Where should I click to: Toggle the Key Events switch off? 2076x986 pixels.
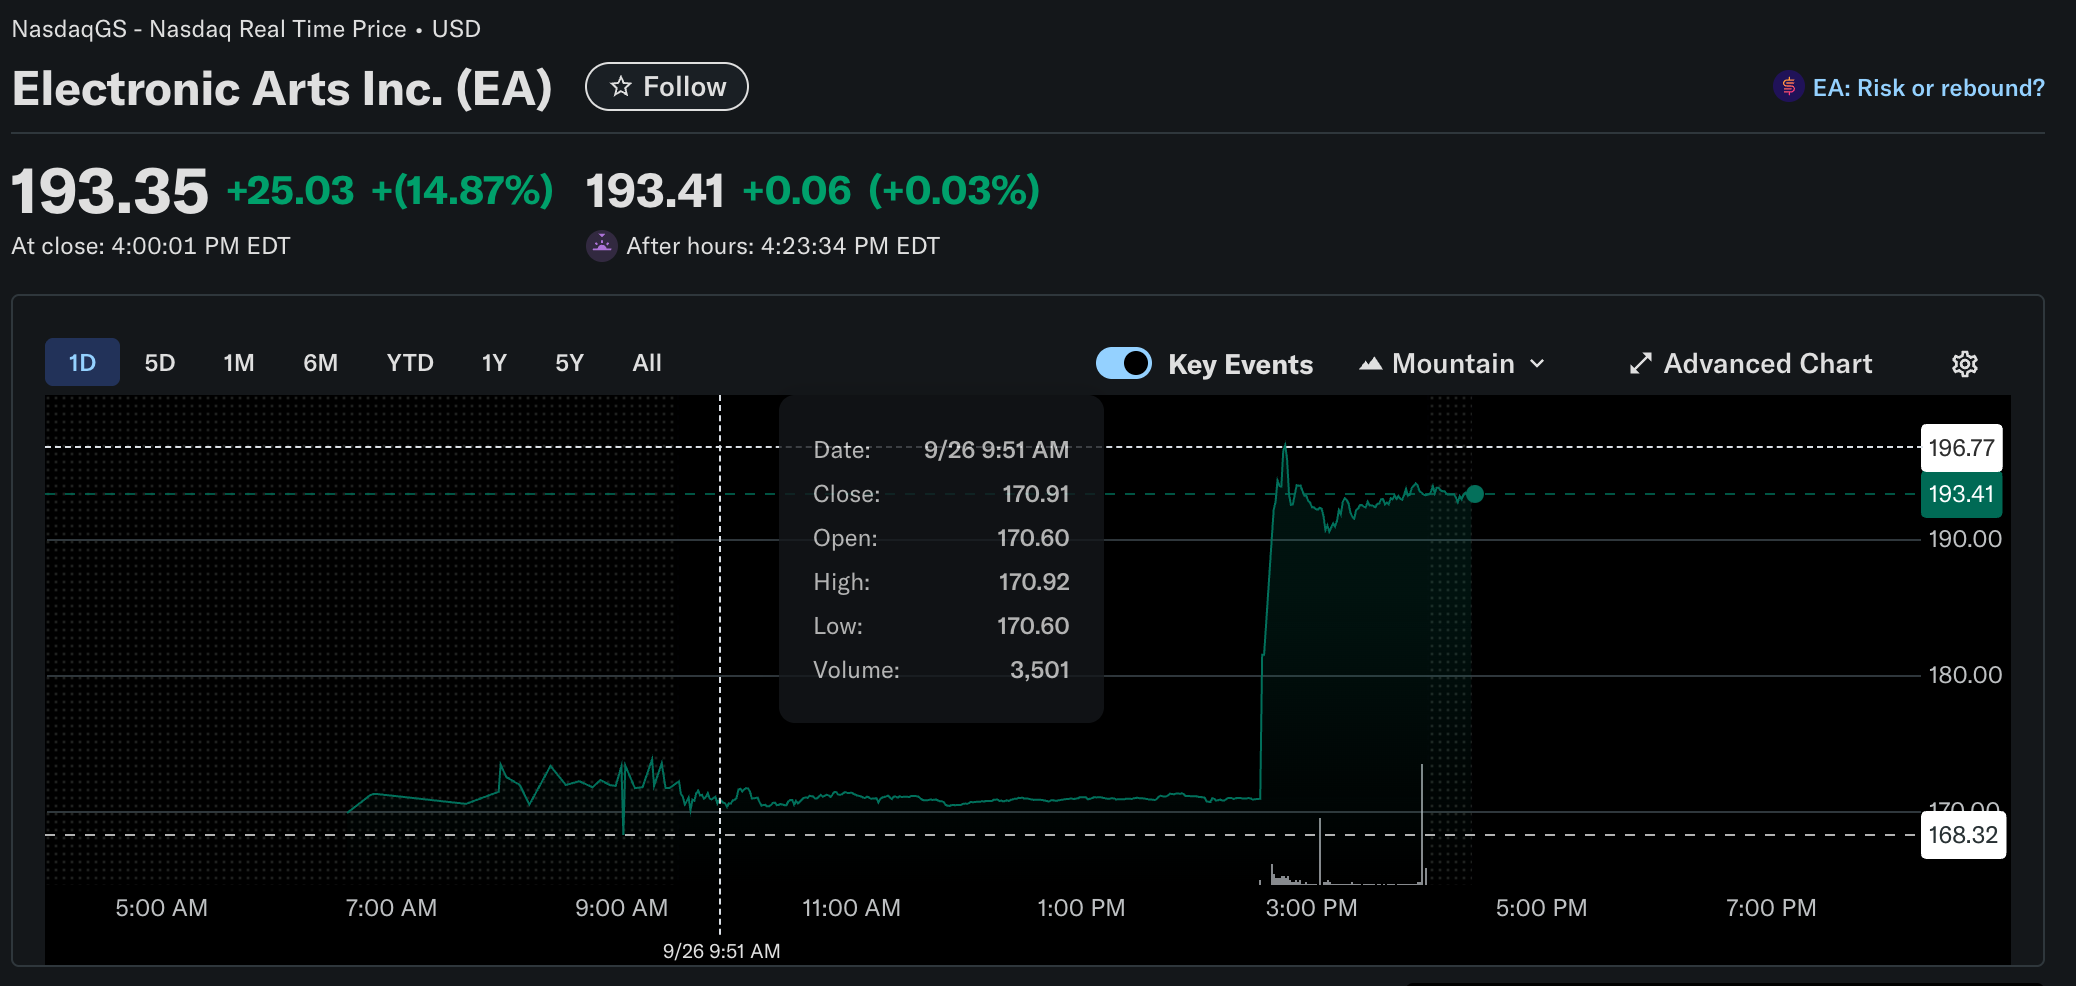point(1123,363)
